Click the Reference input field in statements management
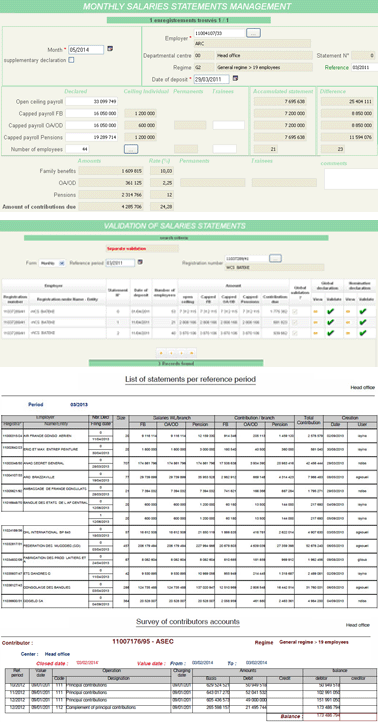The image size is (378, 726). point(365,67)
